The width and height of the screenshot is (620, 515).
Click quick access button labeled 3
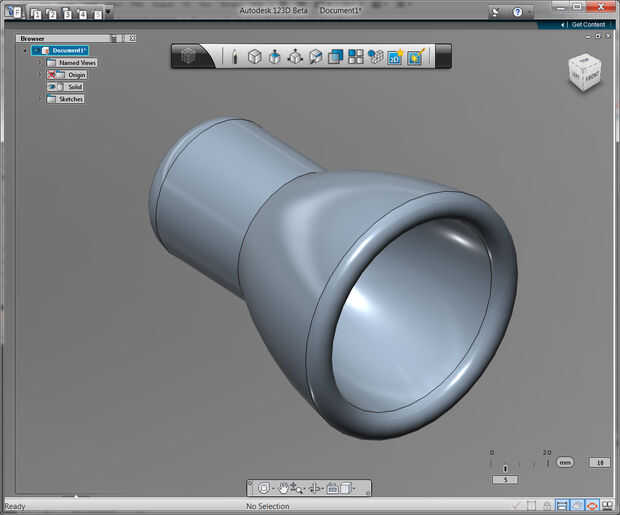[x=67, y=14]
